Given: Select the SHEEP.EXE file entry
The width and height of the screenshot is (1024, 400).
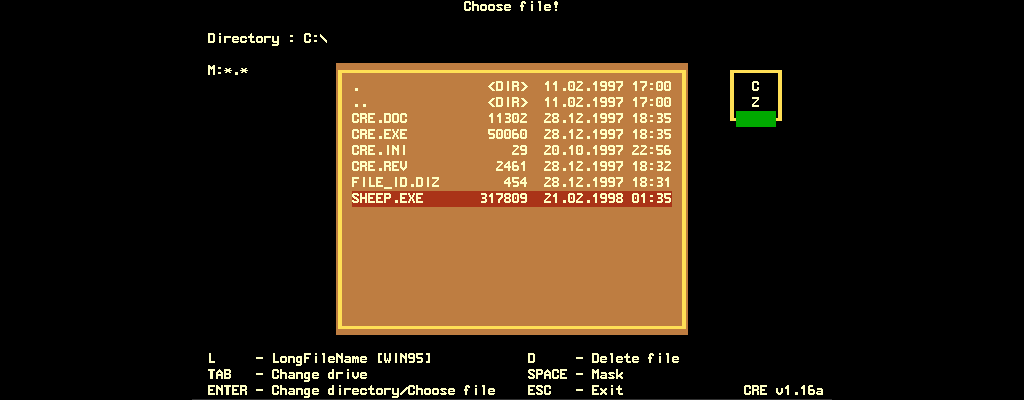Looking at the screenshot, I should pos(510,199).
